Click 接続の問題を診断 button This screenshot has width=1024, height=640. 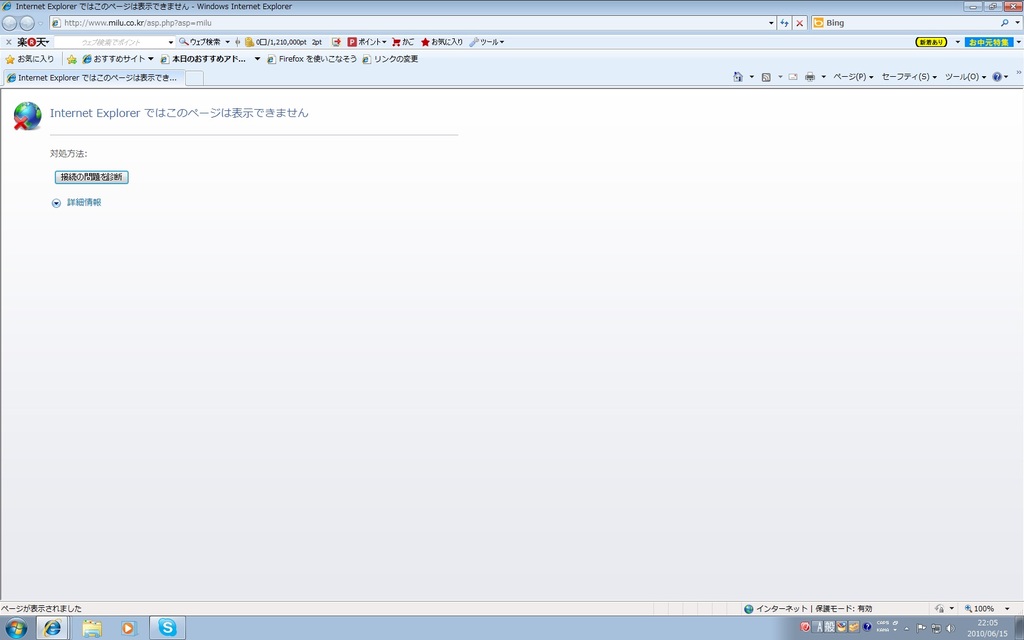(x=92, y=177)
